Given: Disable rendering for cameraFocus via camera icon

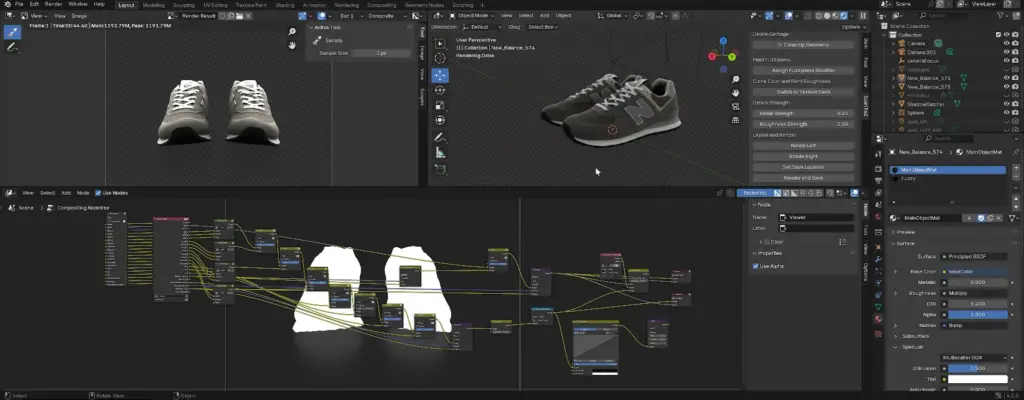Looking at the screenshot, I should 1016,61.
